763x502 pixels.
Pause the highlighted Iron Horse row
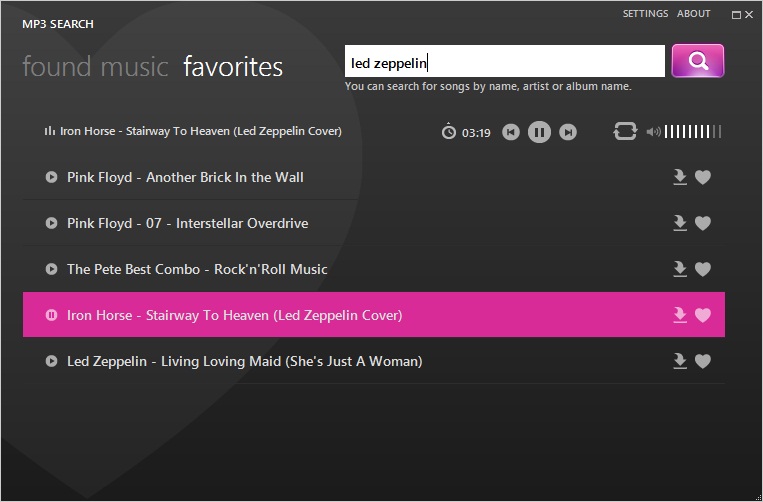click(51, 316)
